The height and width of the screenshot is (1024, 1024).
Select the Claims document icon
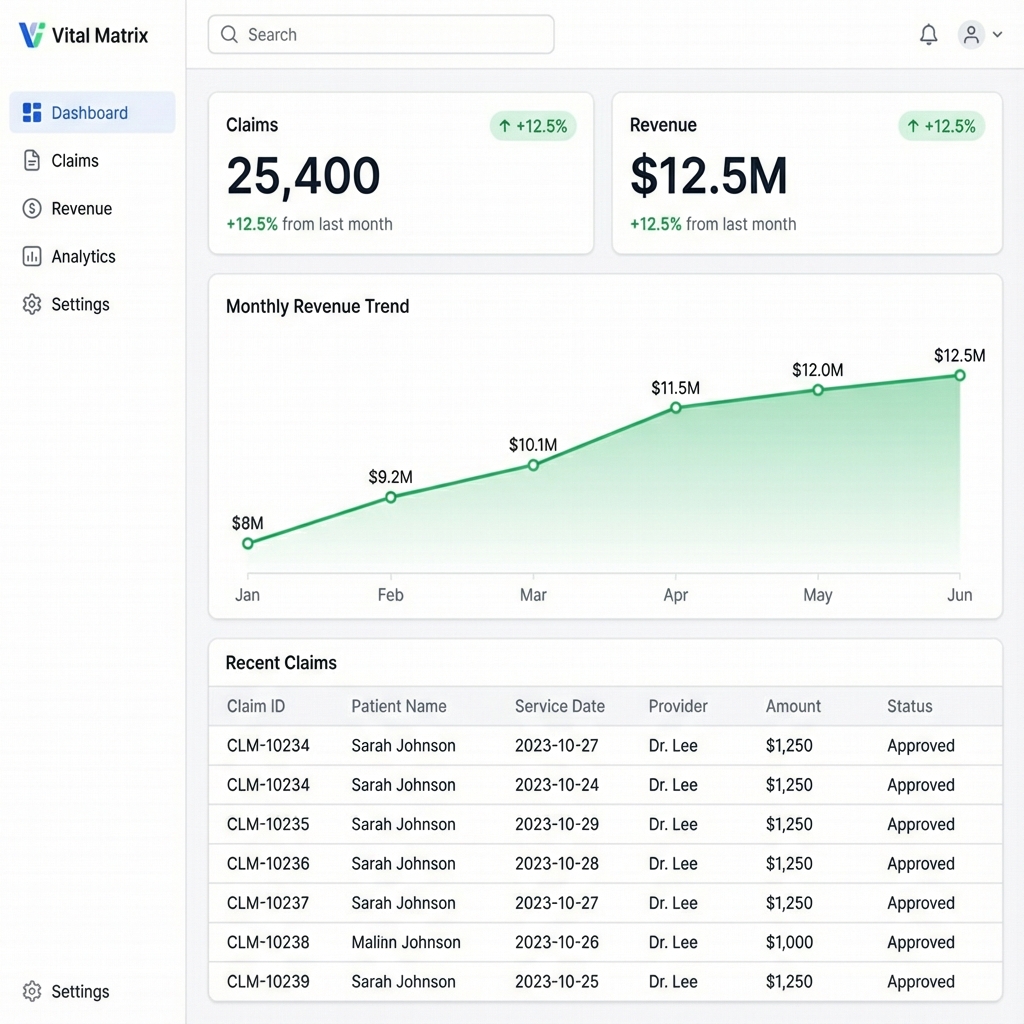32,161
